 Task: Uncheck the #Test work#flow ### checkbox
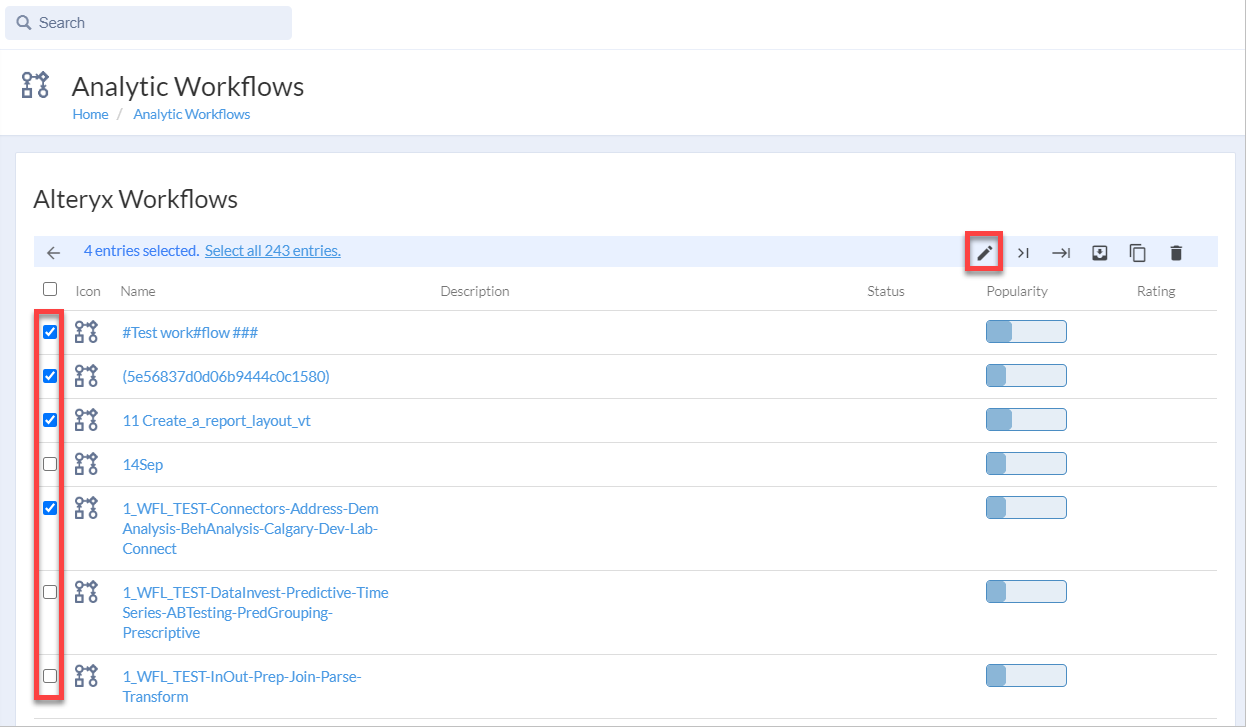[x=50, y=332]
